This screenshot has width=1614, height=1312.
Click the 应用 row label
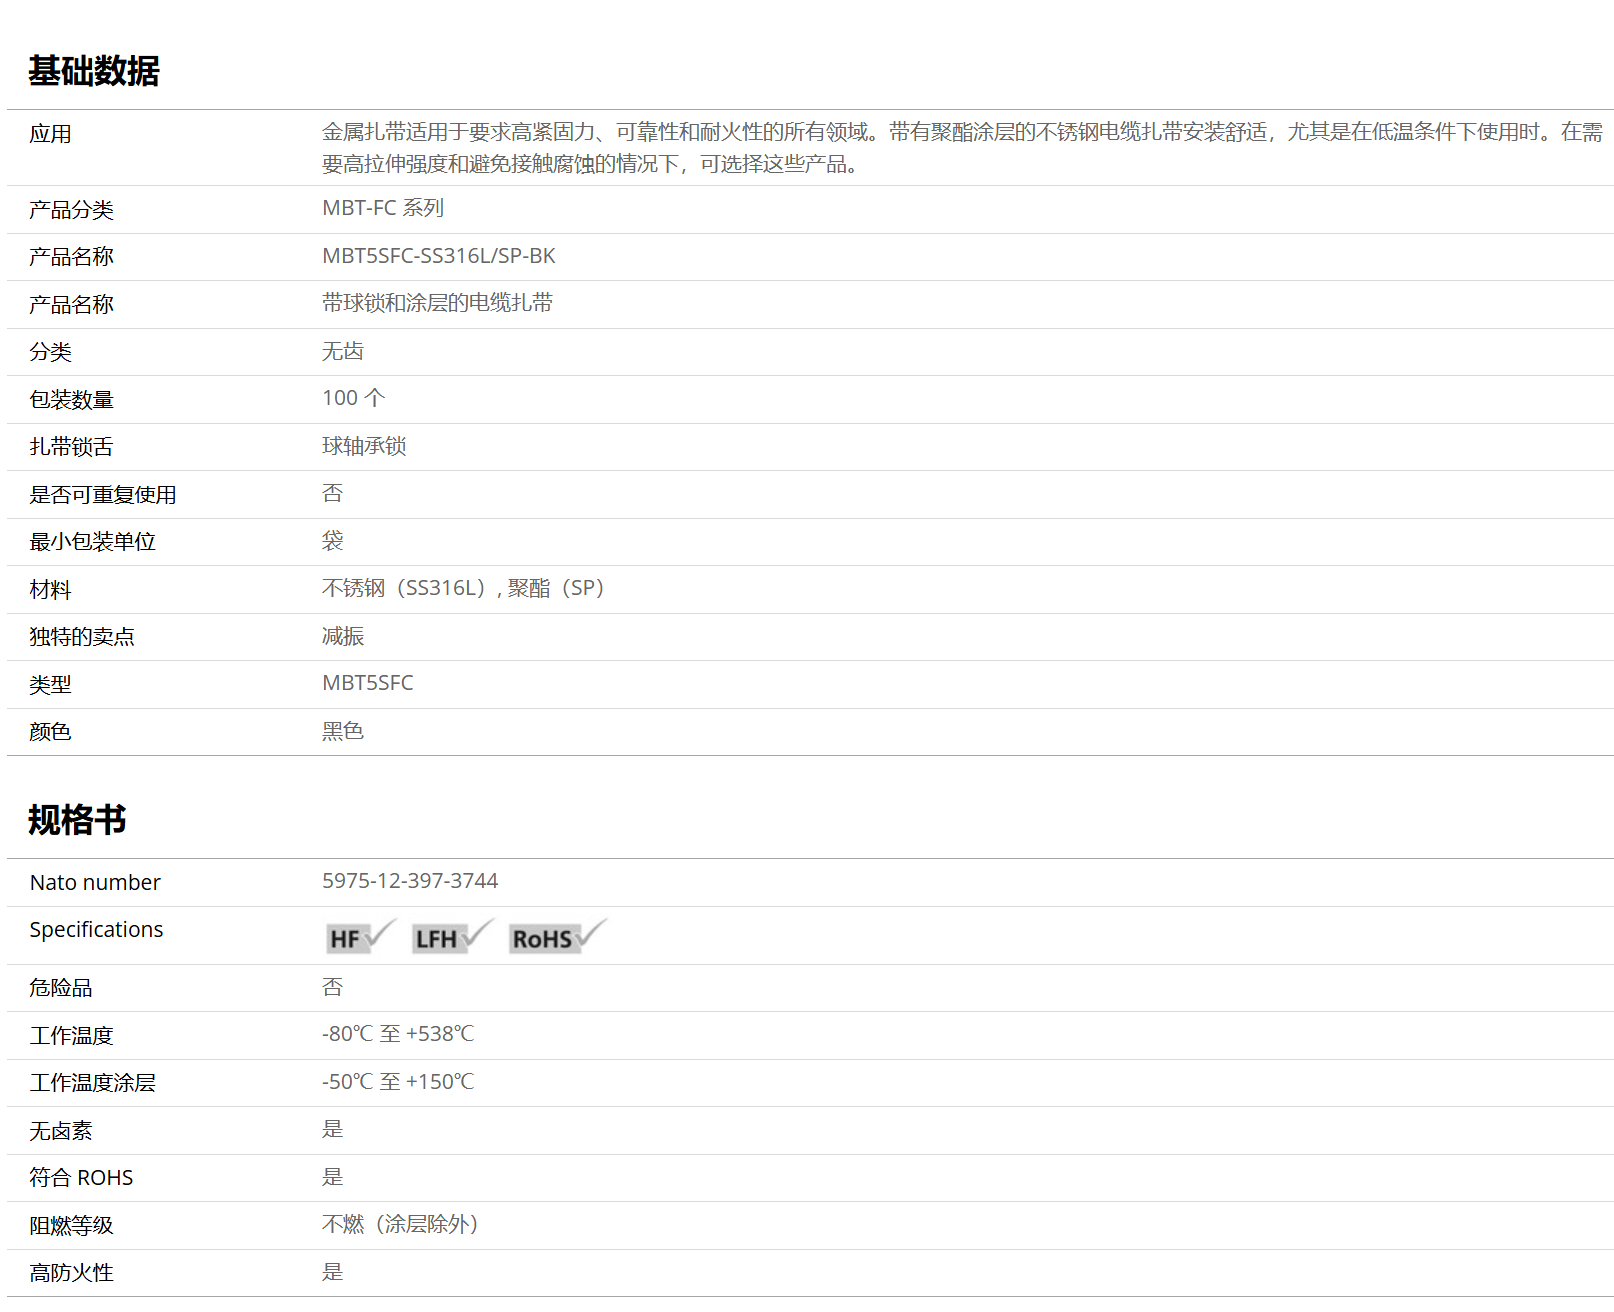pos(50,134)
